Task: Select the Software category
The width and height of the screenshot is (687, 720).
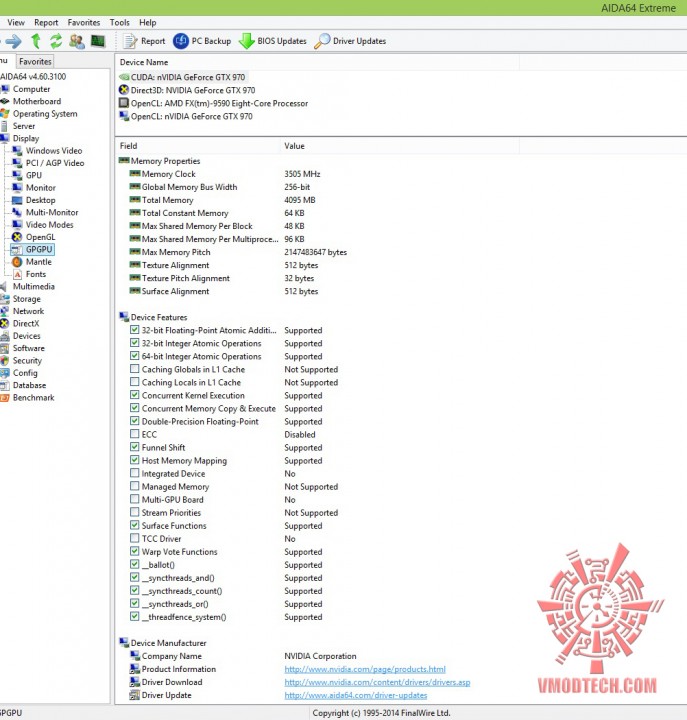Action: [28, 349]
